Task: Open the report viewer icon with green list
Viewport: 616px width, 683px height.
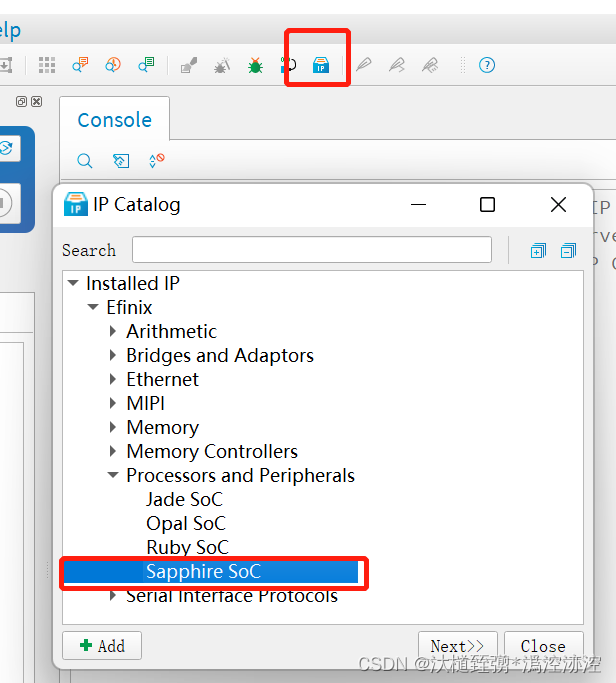Action: pyautogui.click(x=146, y=65)
